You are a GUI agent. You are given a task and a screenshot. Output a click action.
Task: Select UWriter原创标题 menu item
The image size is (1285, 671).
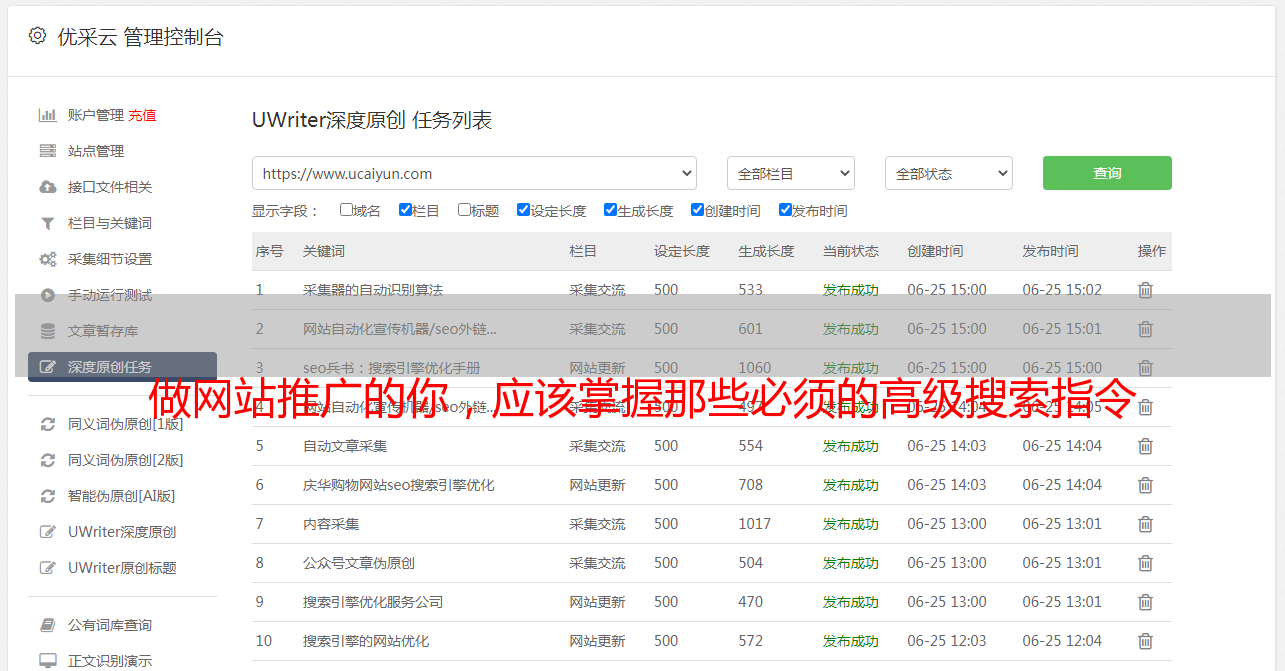pos(122,568)
